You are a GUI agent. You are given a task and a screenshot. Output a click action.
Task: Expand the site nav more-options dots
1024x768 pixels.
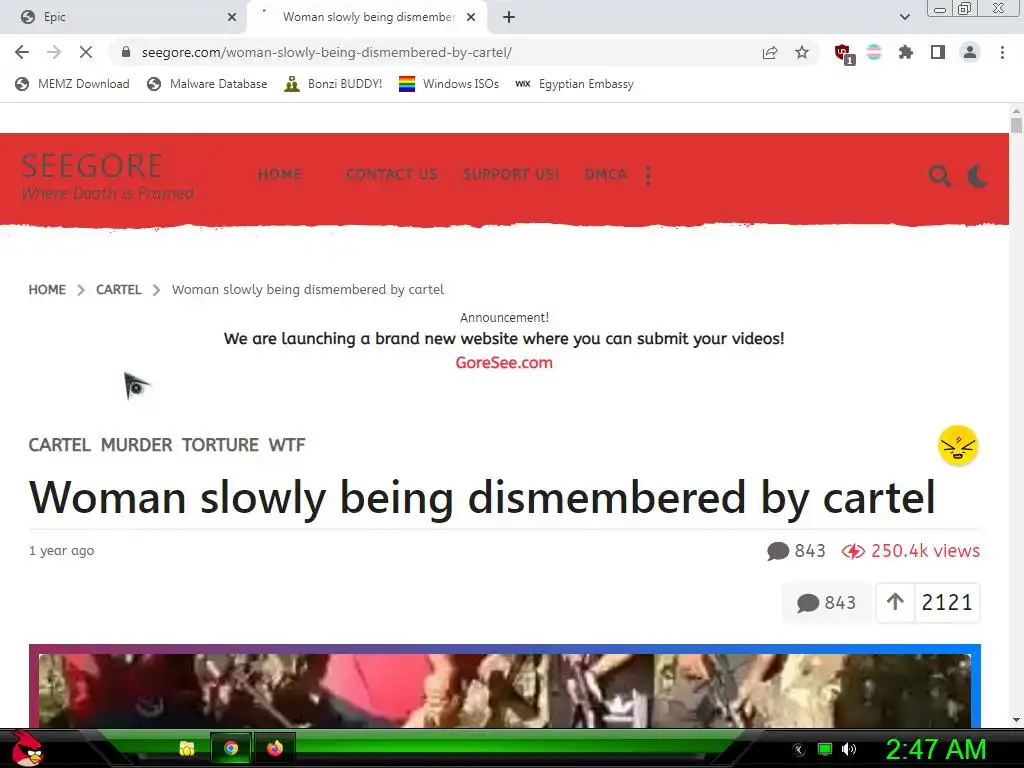point(648,175)
